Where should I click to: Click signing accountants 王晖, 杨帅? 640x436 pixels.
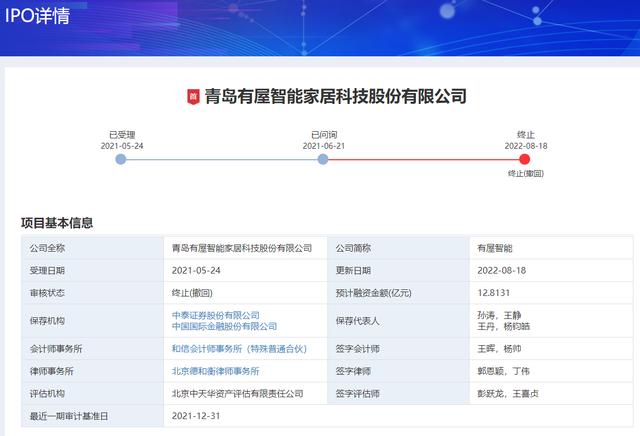click(x=499, y=349)
